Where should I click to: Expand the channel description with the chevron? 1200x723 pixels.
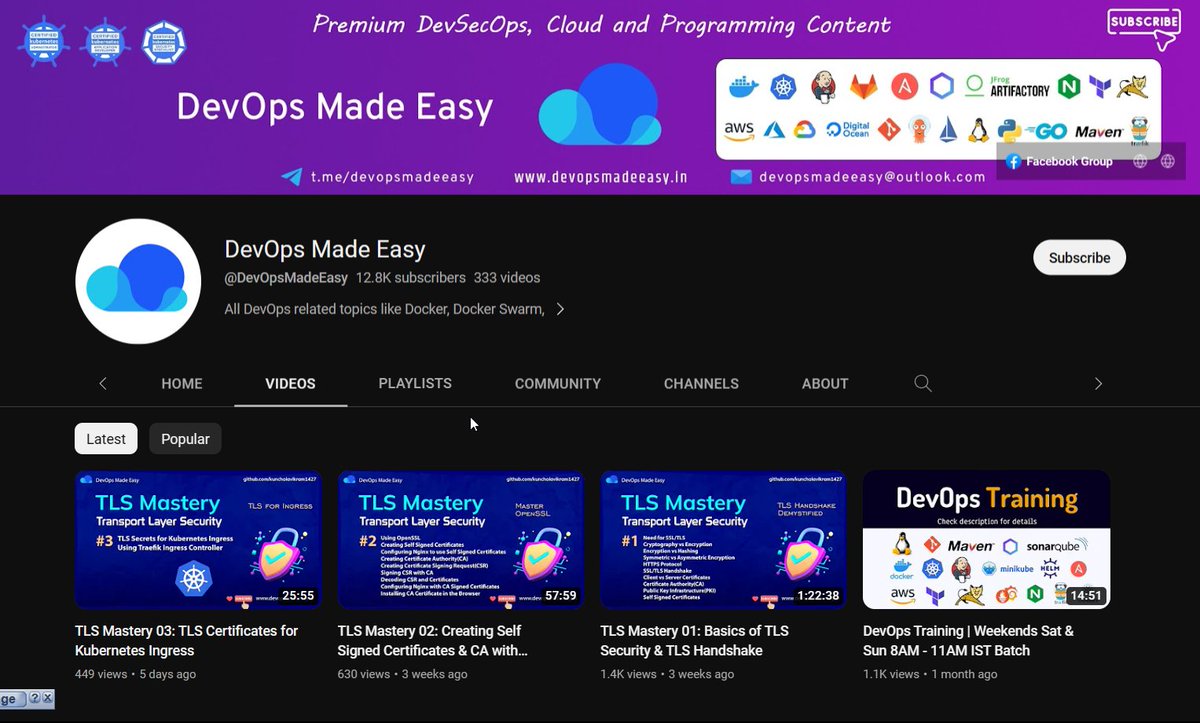[x=560, y=309]
